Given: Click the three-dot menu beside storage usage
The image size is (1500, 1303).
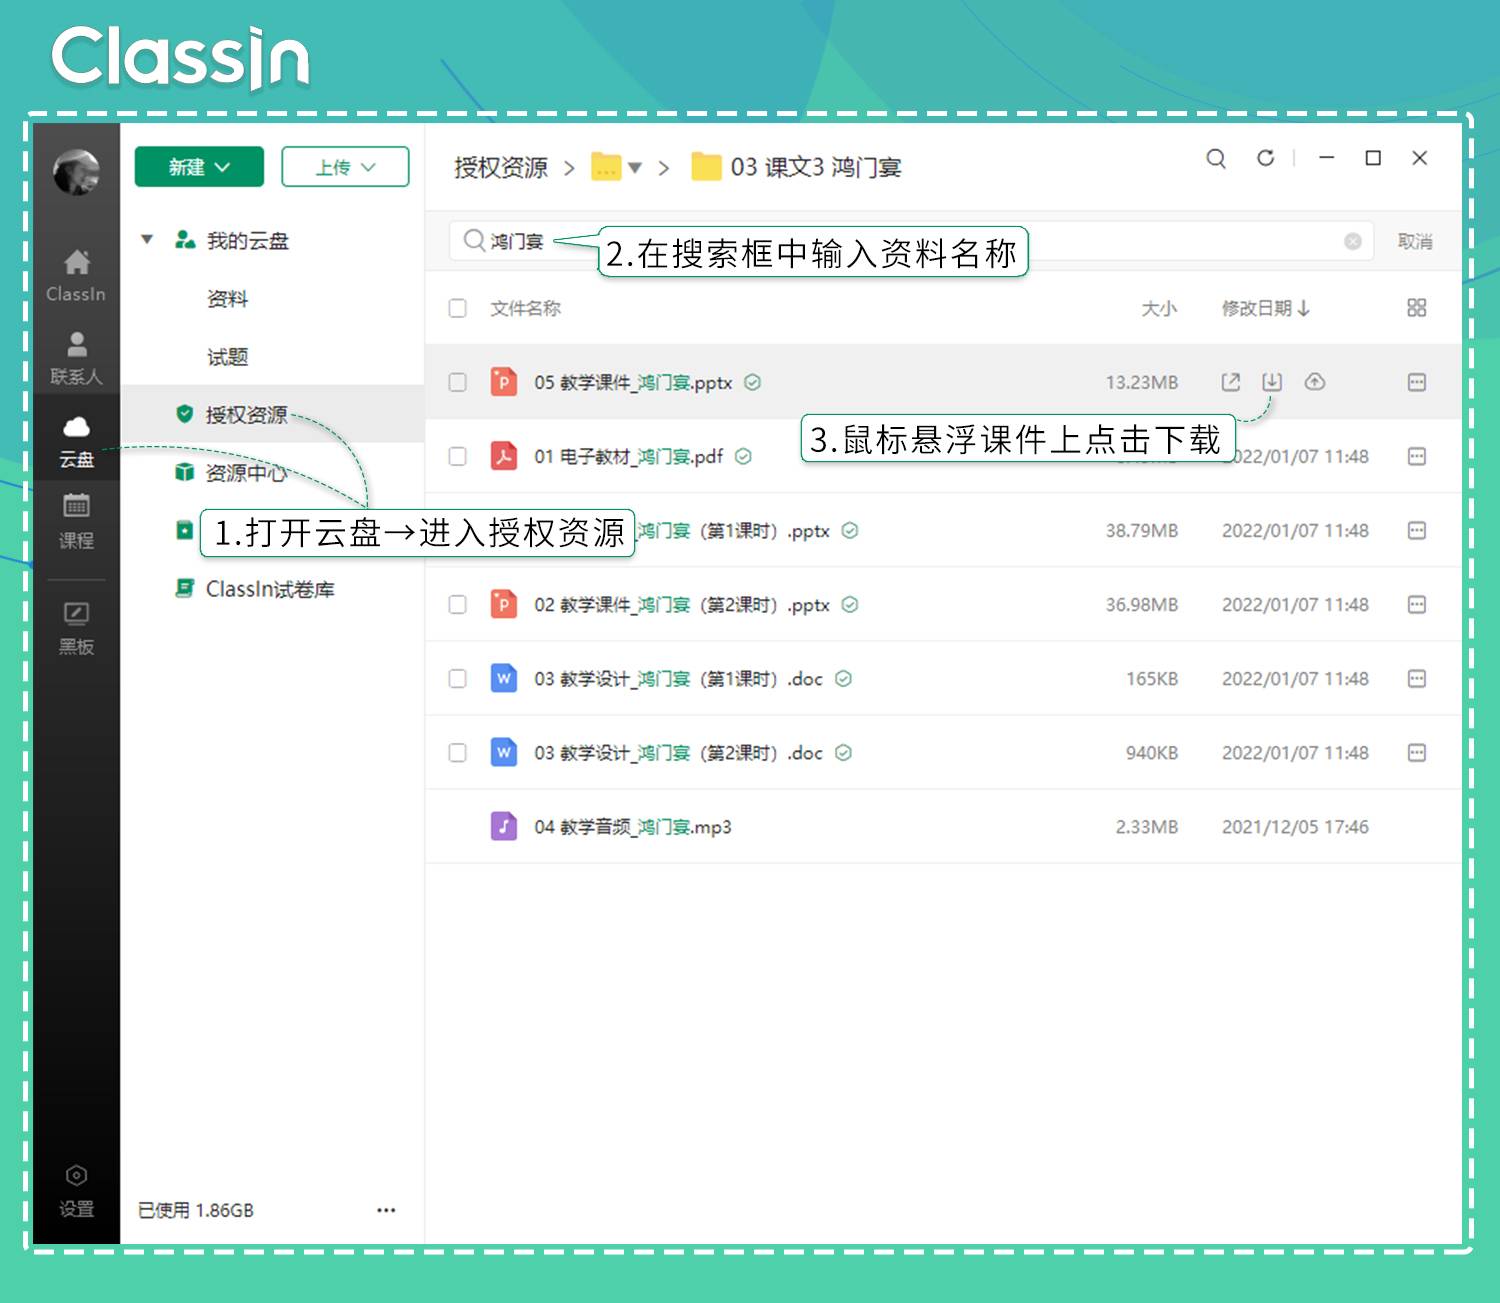Looking at the screenshot, I should 386,1210.
